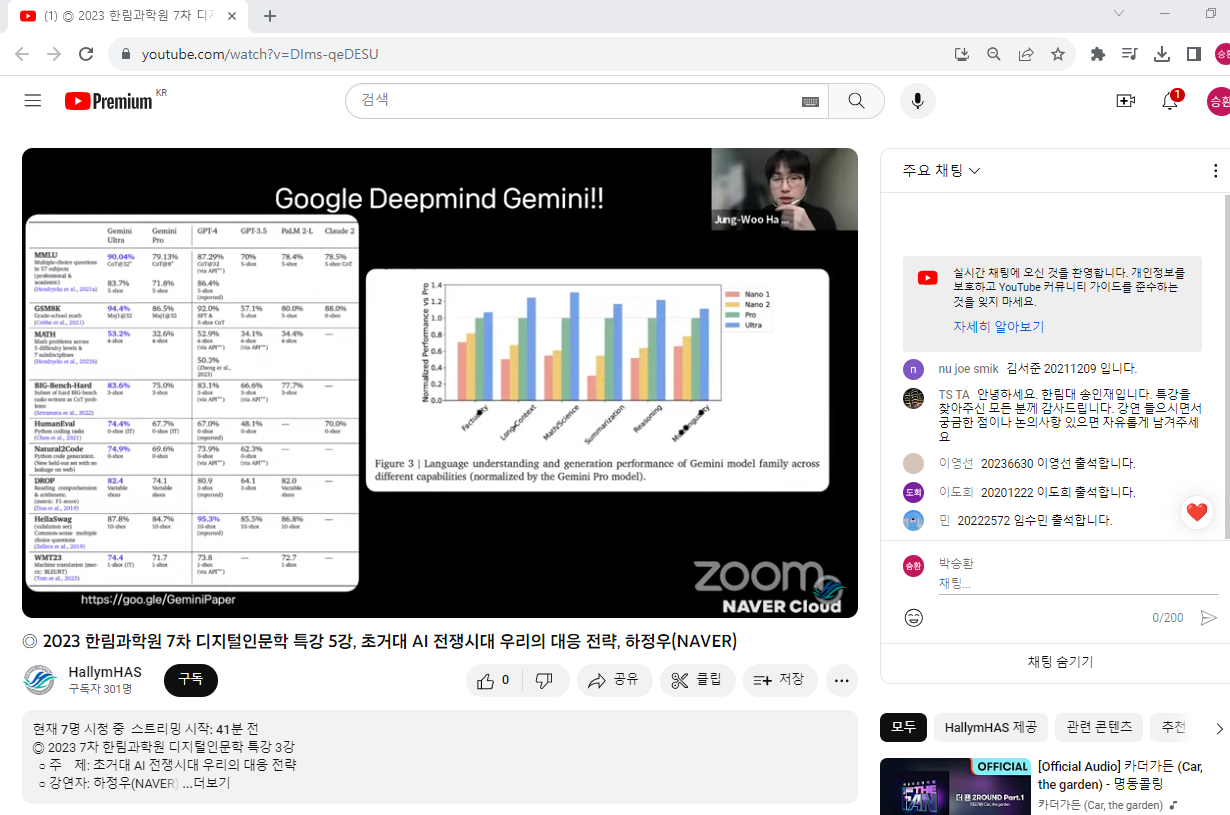Open the browser extensions puzzle menu

click(1098, 54)
